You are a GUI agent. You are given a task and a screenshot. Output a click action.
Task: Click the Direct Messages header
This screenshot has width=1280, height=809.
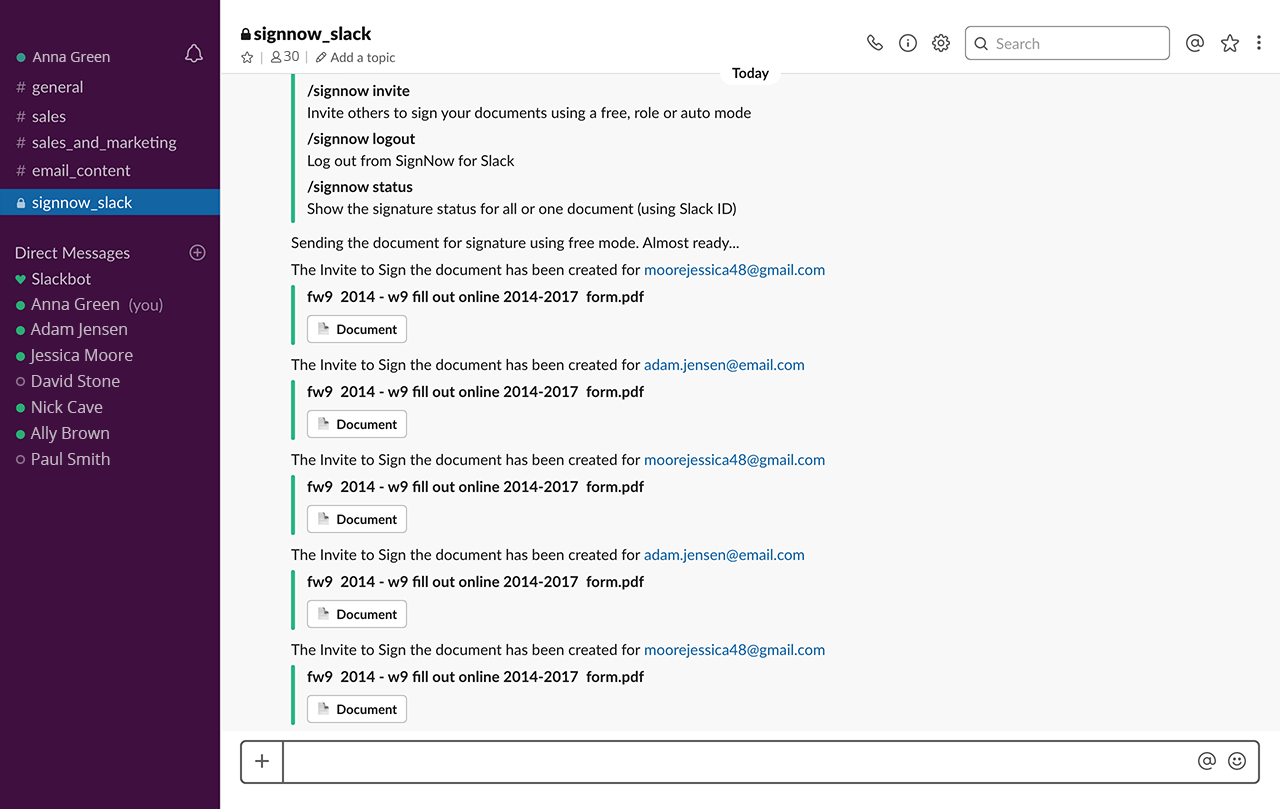tap(72, 253)
